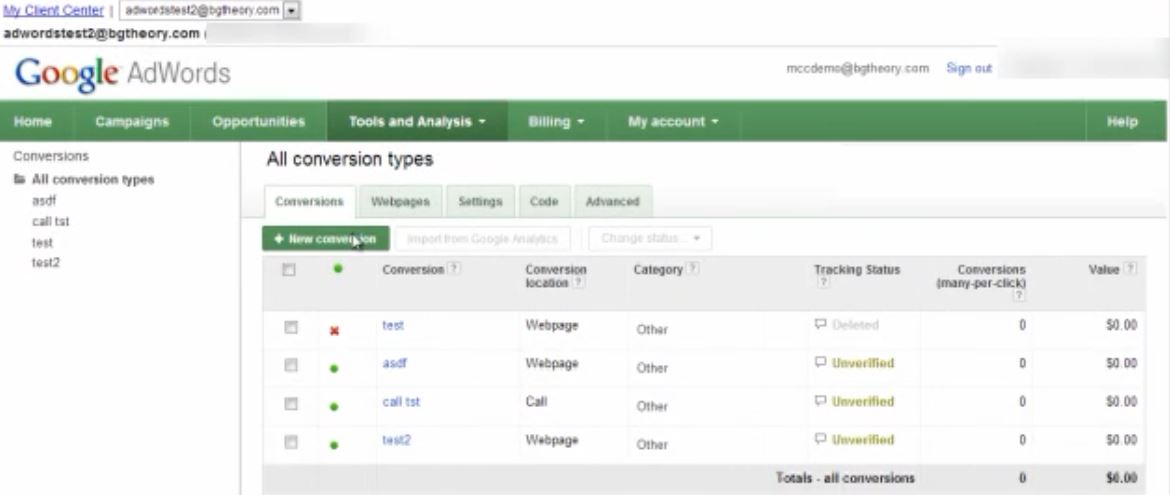The image size is (1170, 495).
Task: Click the green status dot for call tst
Action: coord(334,407)
